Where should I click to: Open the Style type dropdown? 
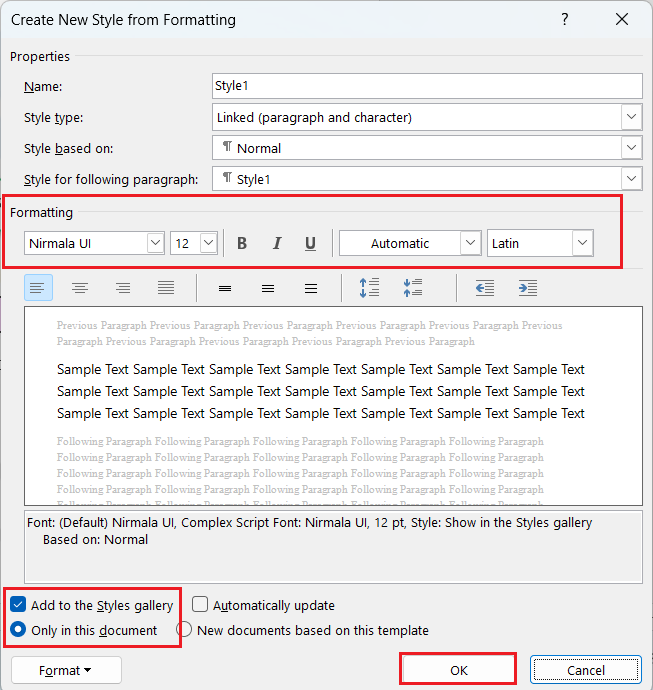(631, 117)
